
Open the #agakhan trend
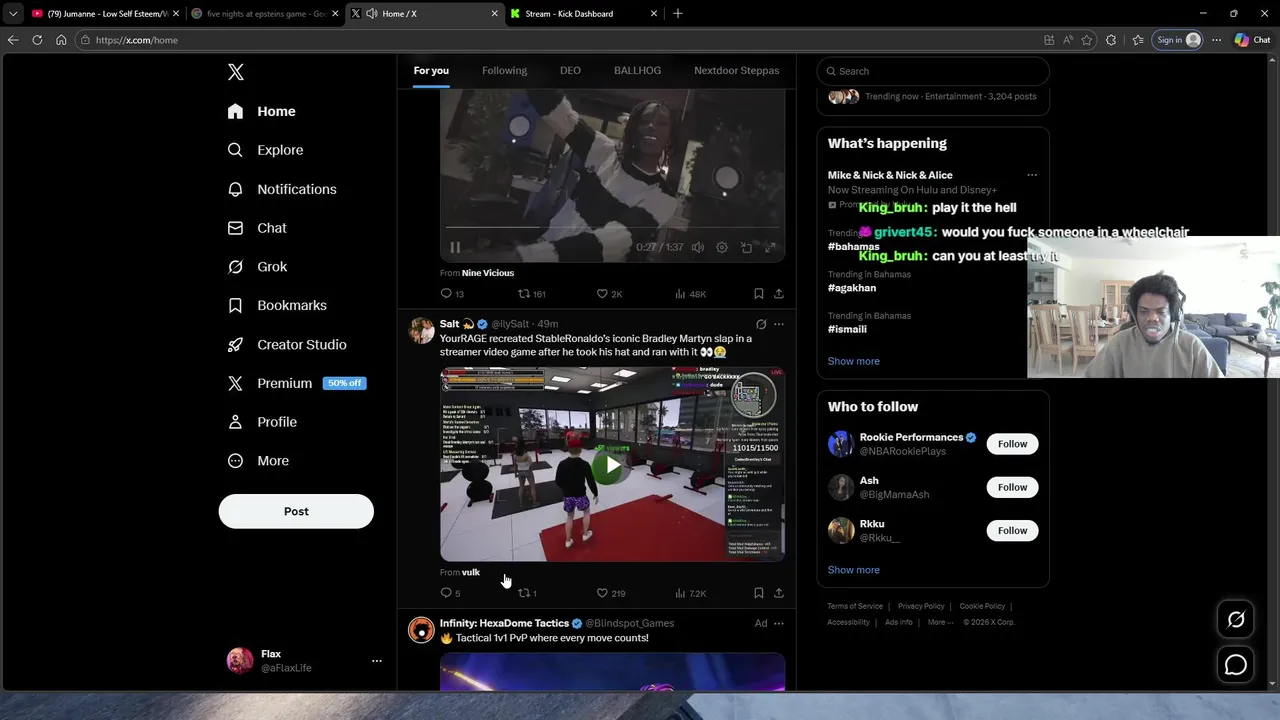[852, 288]
